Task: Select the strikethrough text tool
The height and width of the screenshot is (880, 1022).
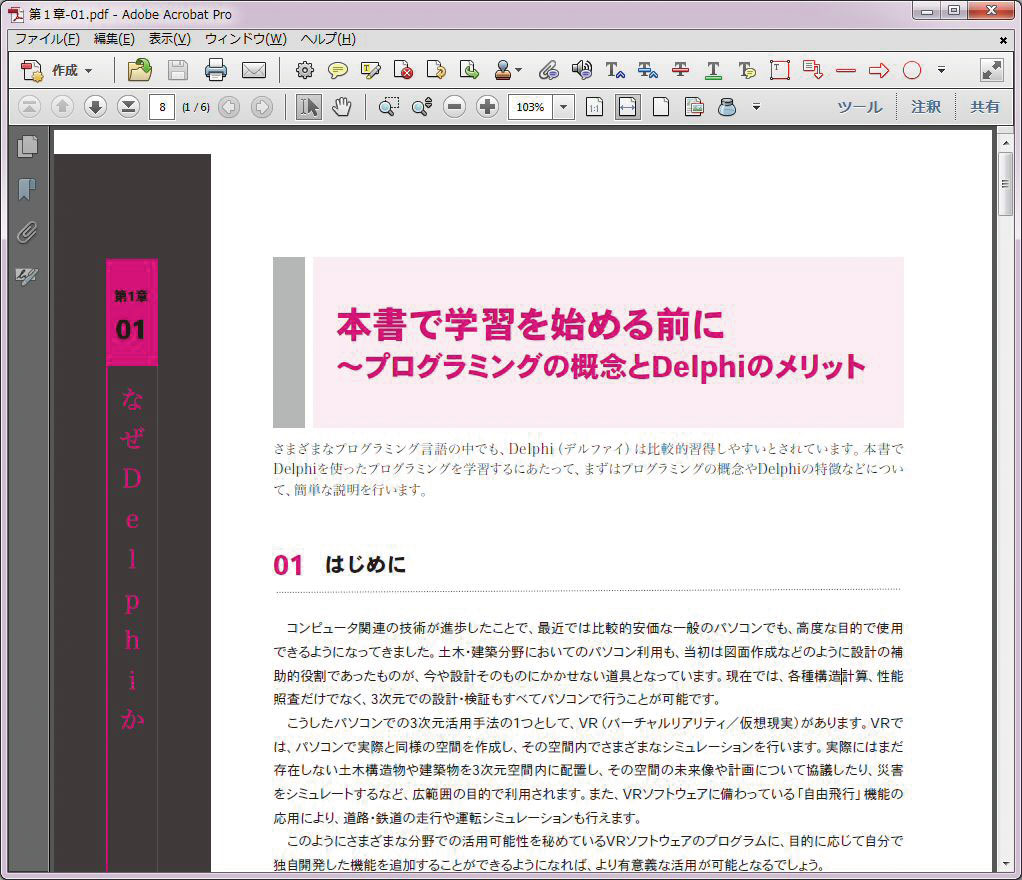Action: click(680, 70)
